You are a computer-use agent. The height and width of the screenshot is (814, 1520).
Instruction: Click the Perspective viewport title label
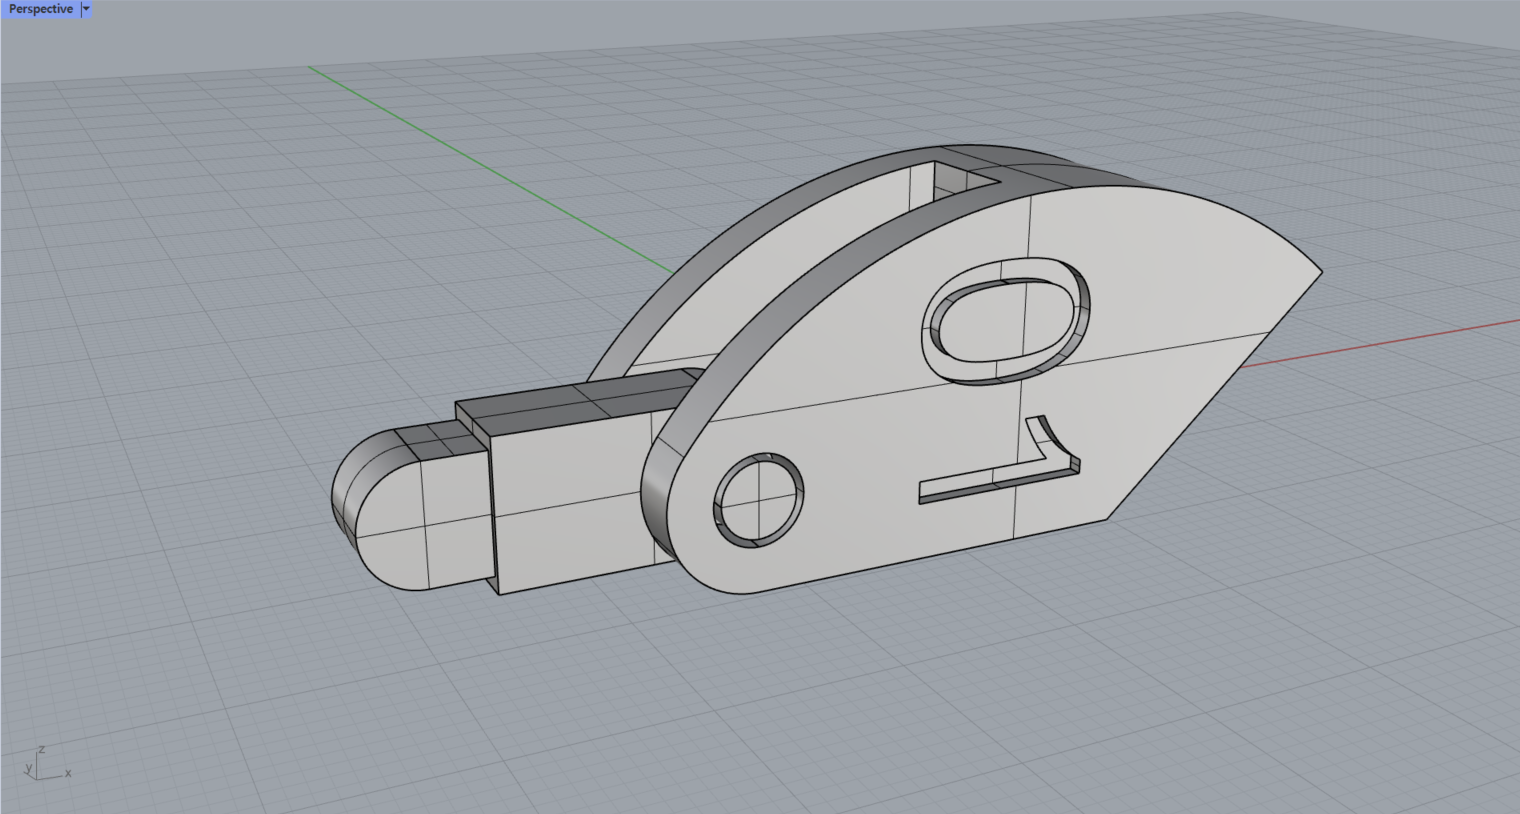point(41,9)
